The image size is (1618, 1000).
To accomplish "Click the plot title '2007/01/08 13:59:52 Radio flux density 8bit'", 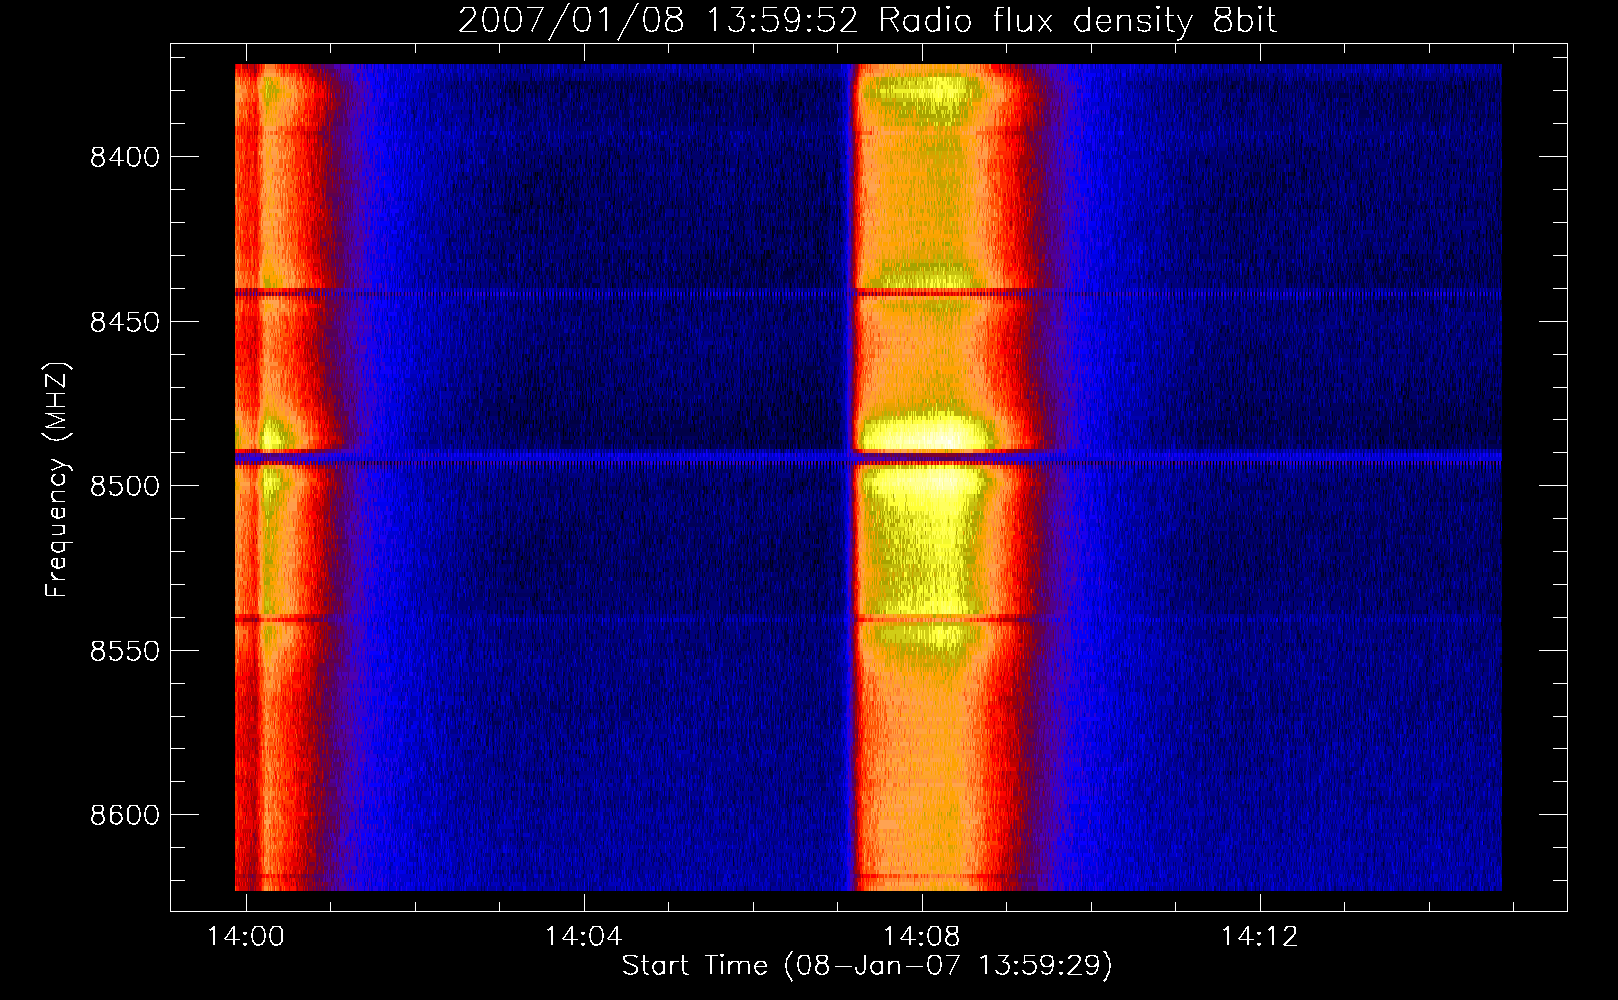I will pyautogui.click(x=867, y=21).
